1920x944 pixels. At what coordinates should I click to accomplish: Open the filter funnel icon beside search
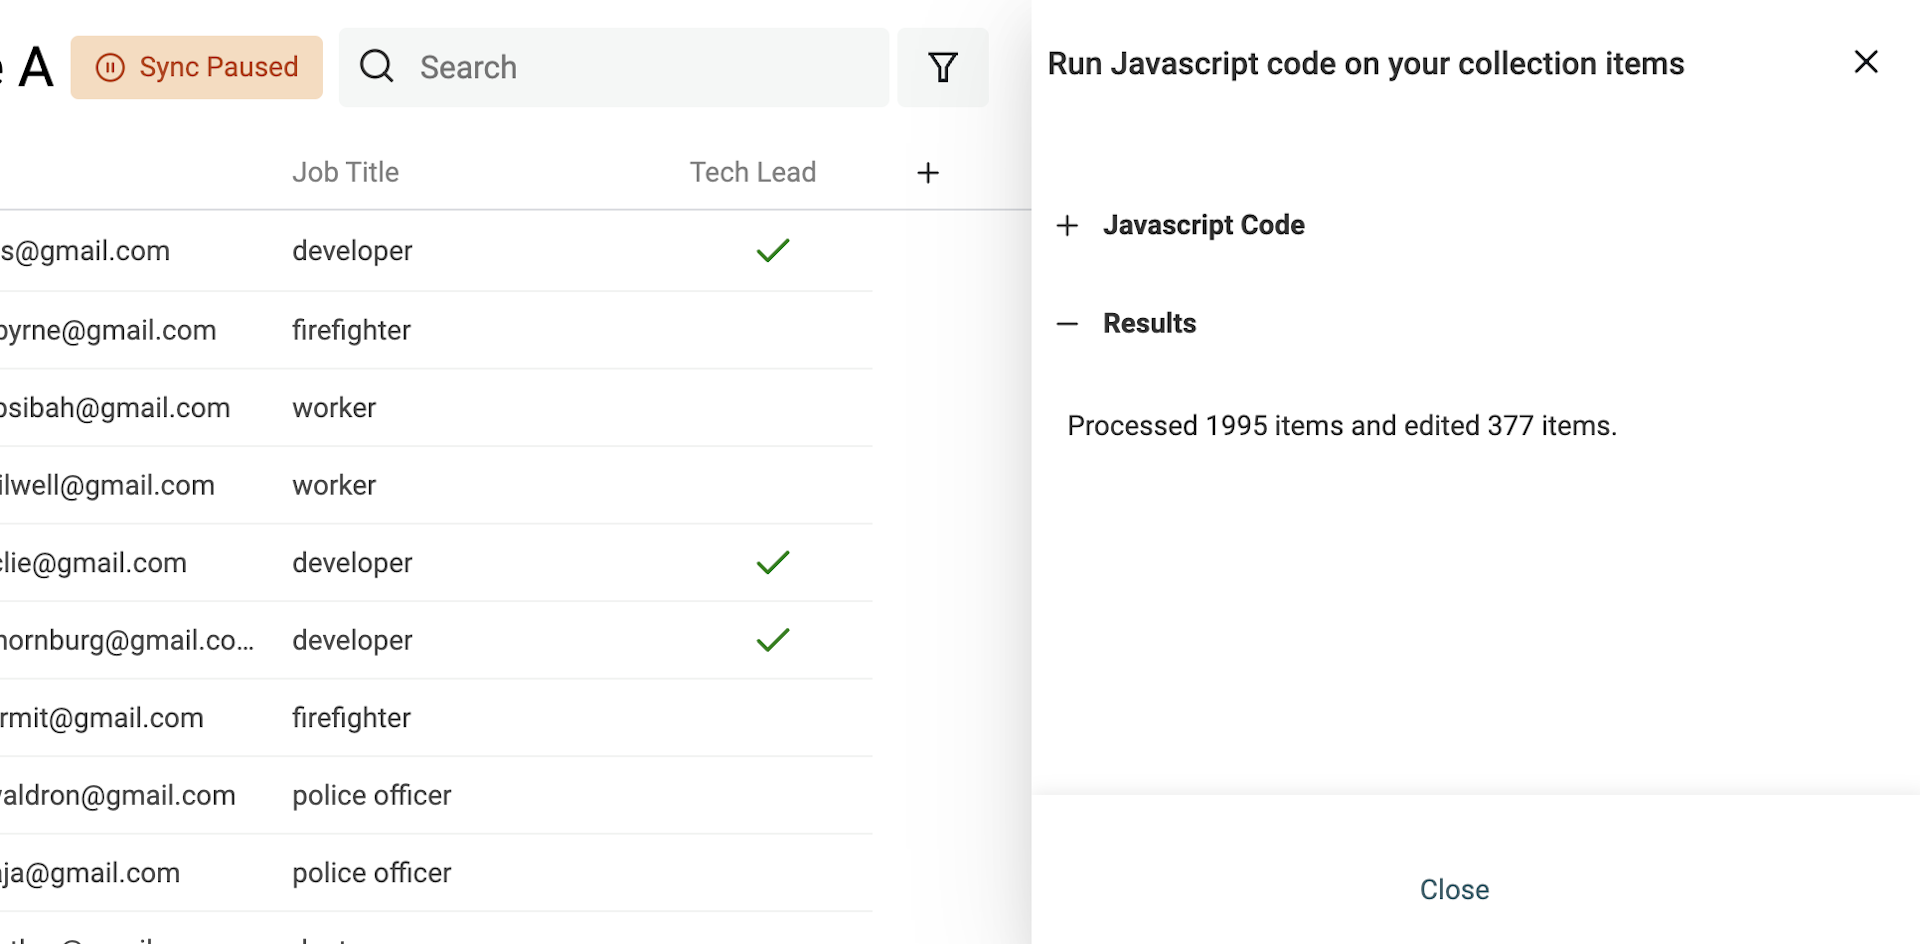[942, 67]
